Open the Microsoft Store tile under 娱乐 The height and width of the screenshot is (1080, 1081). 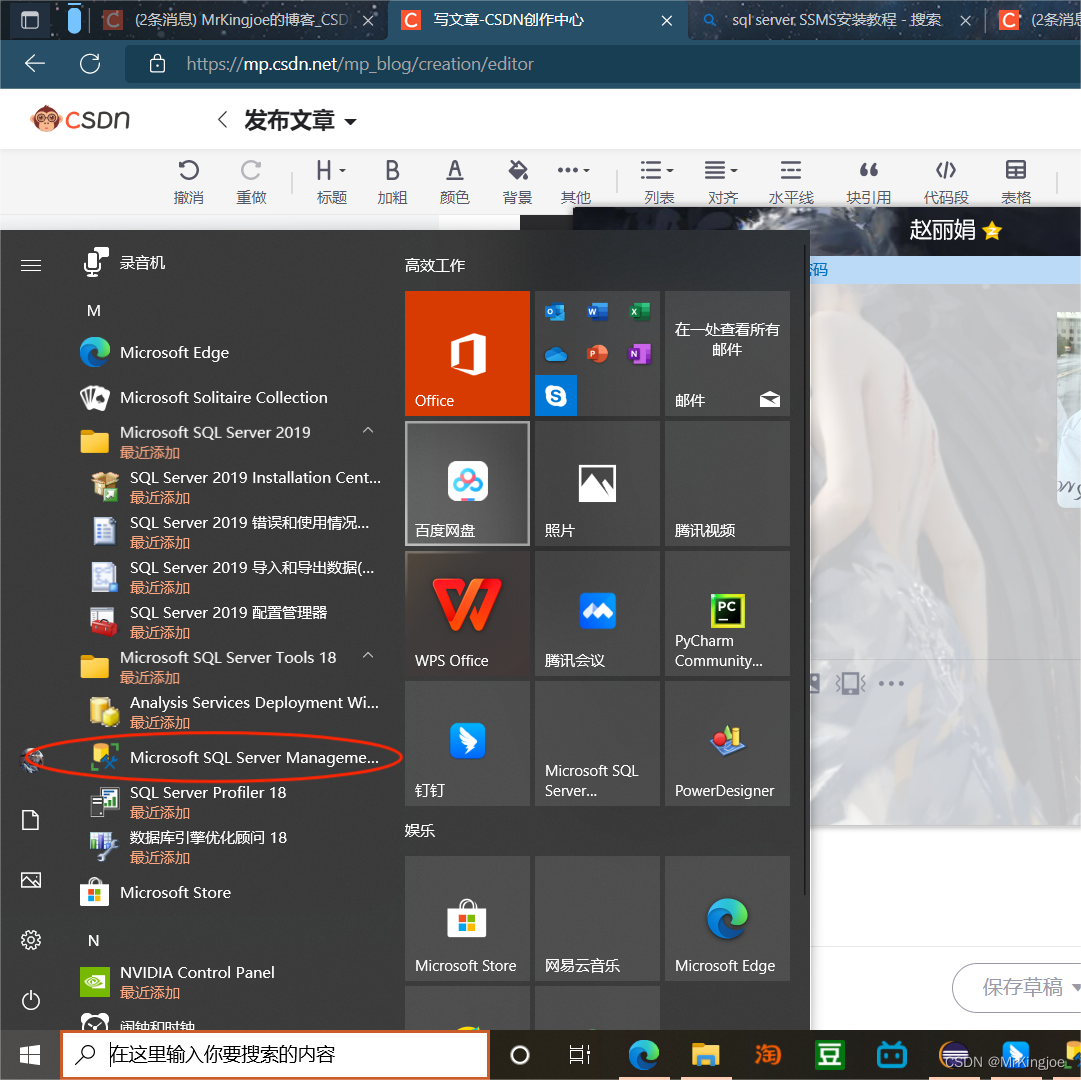pyautogui.click(x=467, y=918)
